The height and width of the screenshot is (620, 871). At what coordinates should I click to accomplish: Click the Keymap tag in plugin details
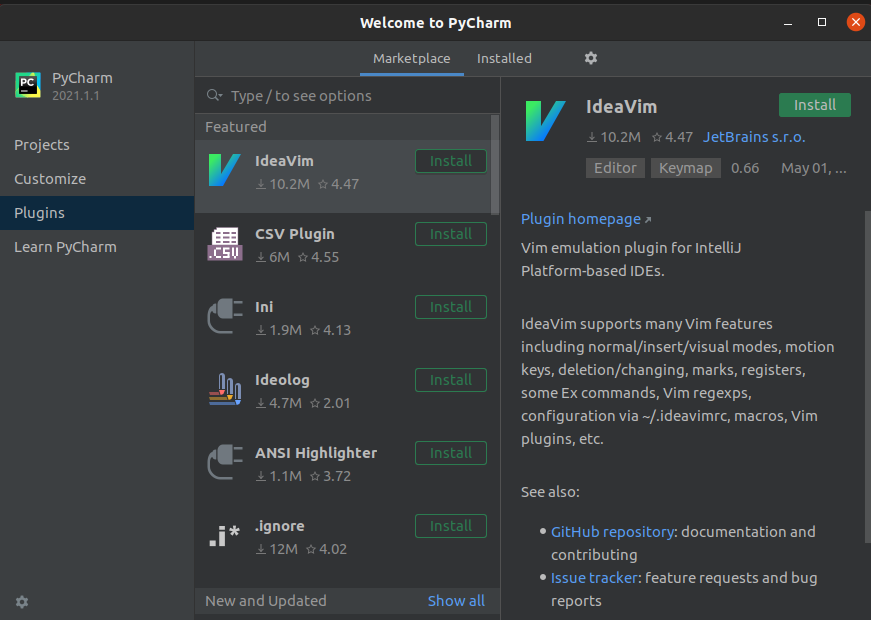(685, 168)
